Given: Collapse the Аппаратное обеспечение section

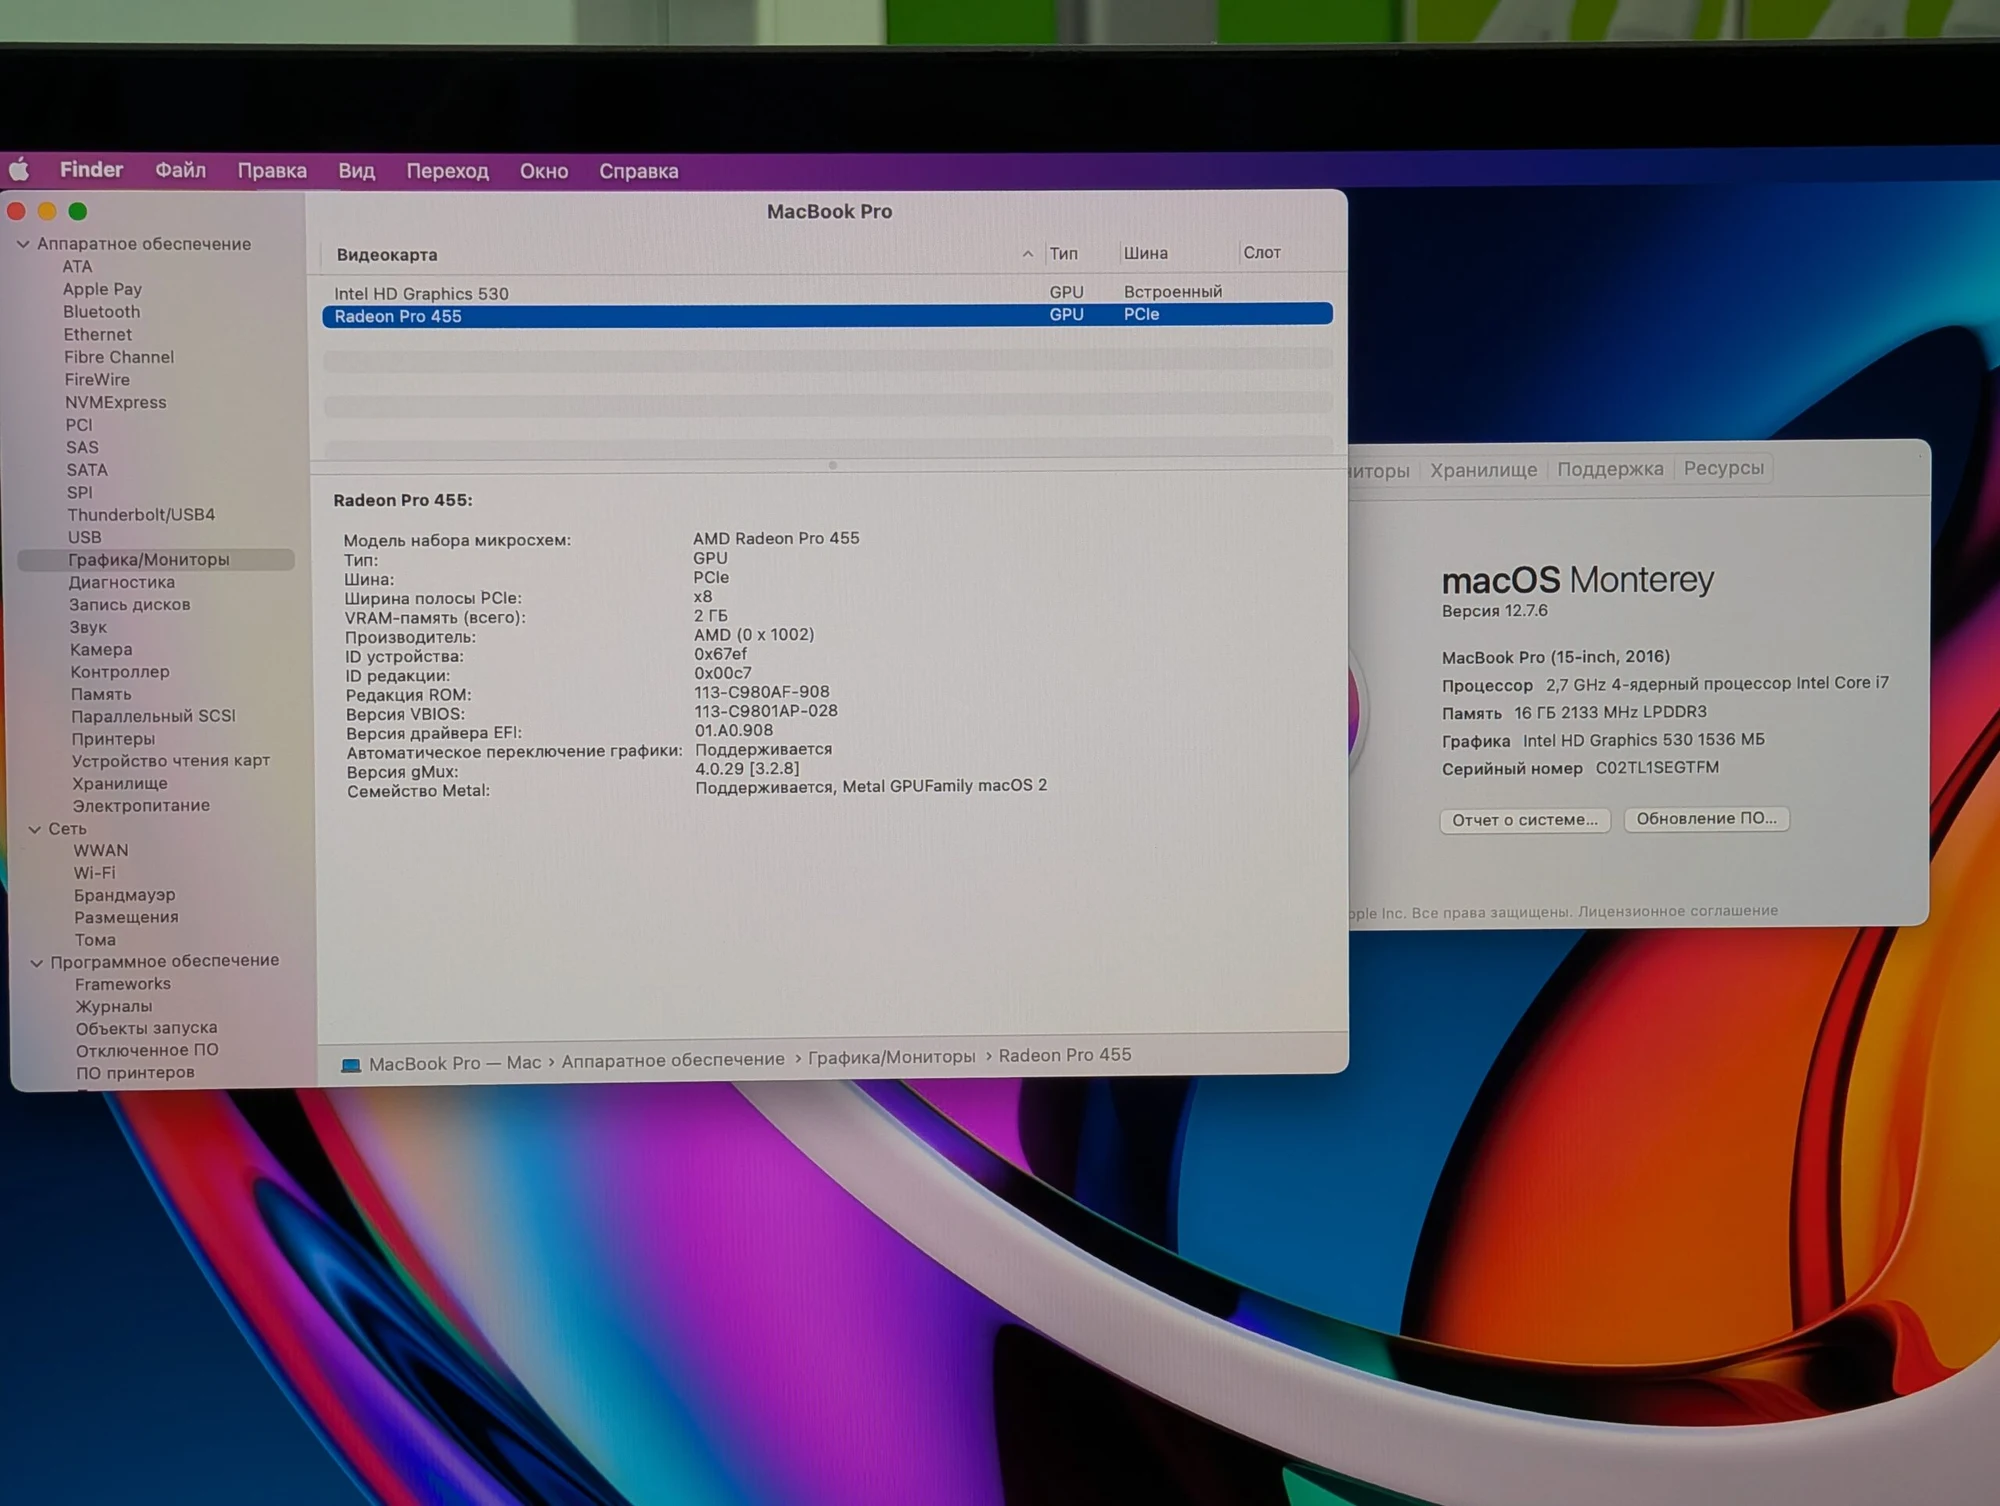Looking at the screenshot, I should pos(23,244).
